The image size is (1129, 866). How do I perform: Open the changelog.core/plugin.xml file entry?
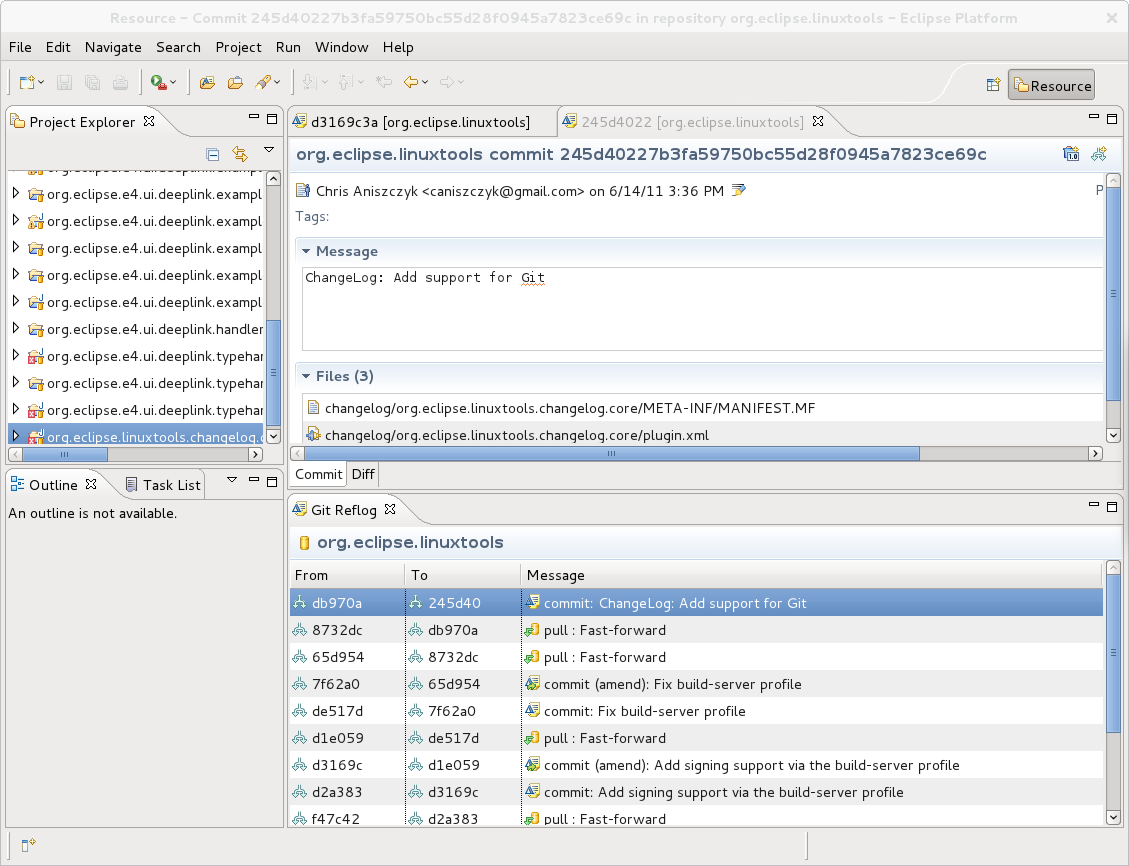[516, 435]
